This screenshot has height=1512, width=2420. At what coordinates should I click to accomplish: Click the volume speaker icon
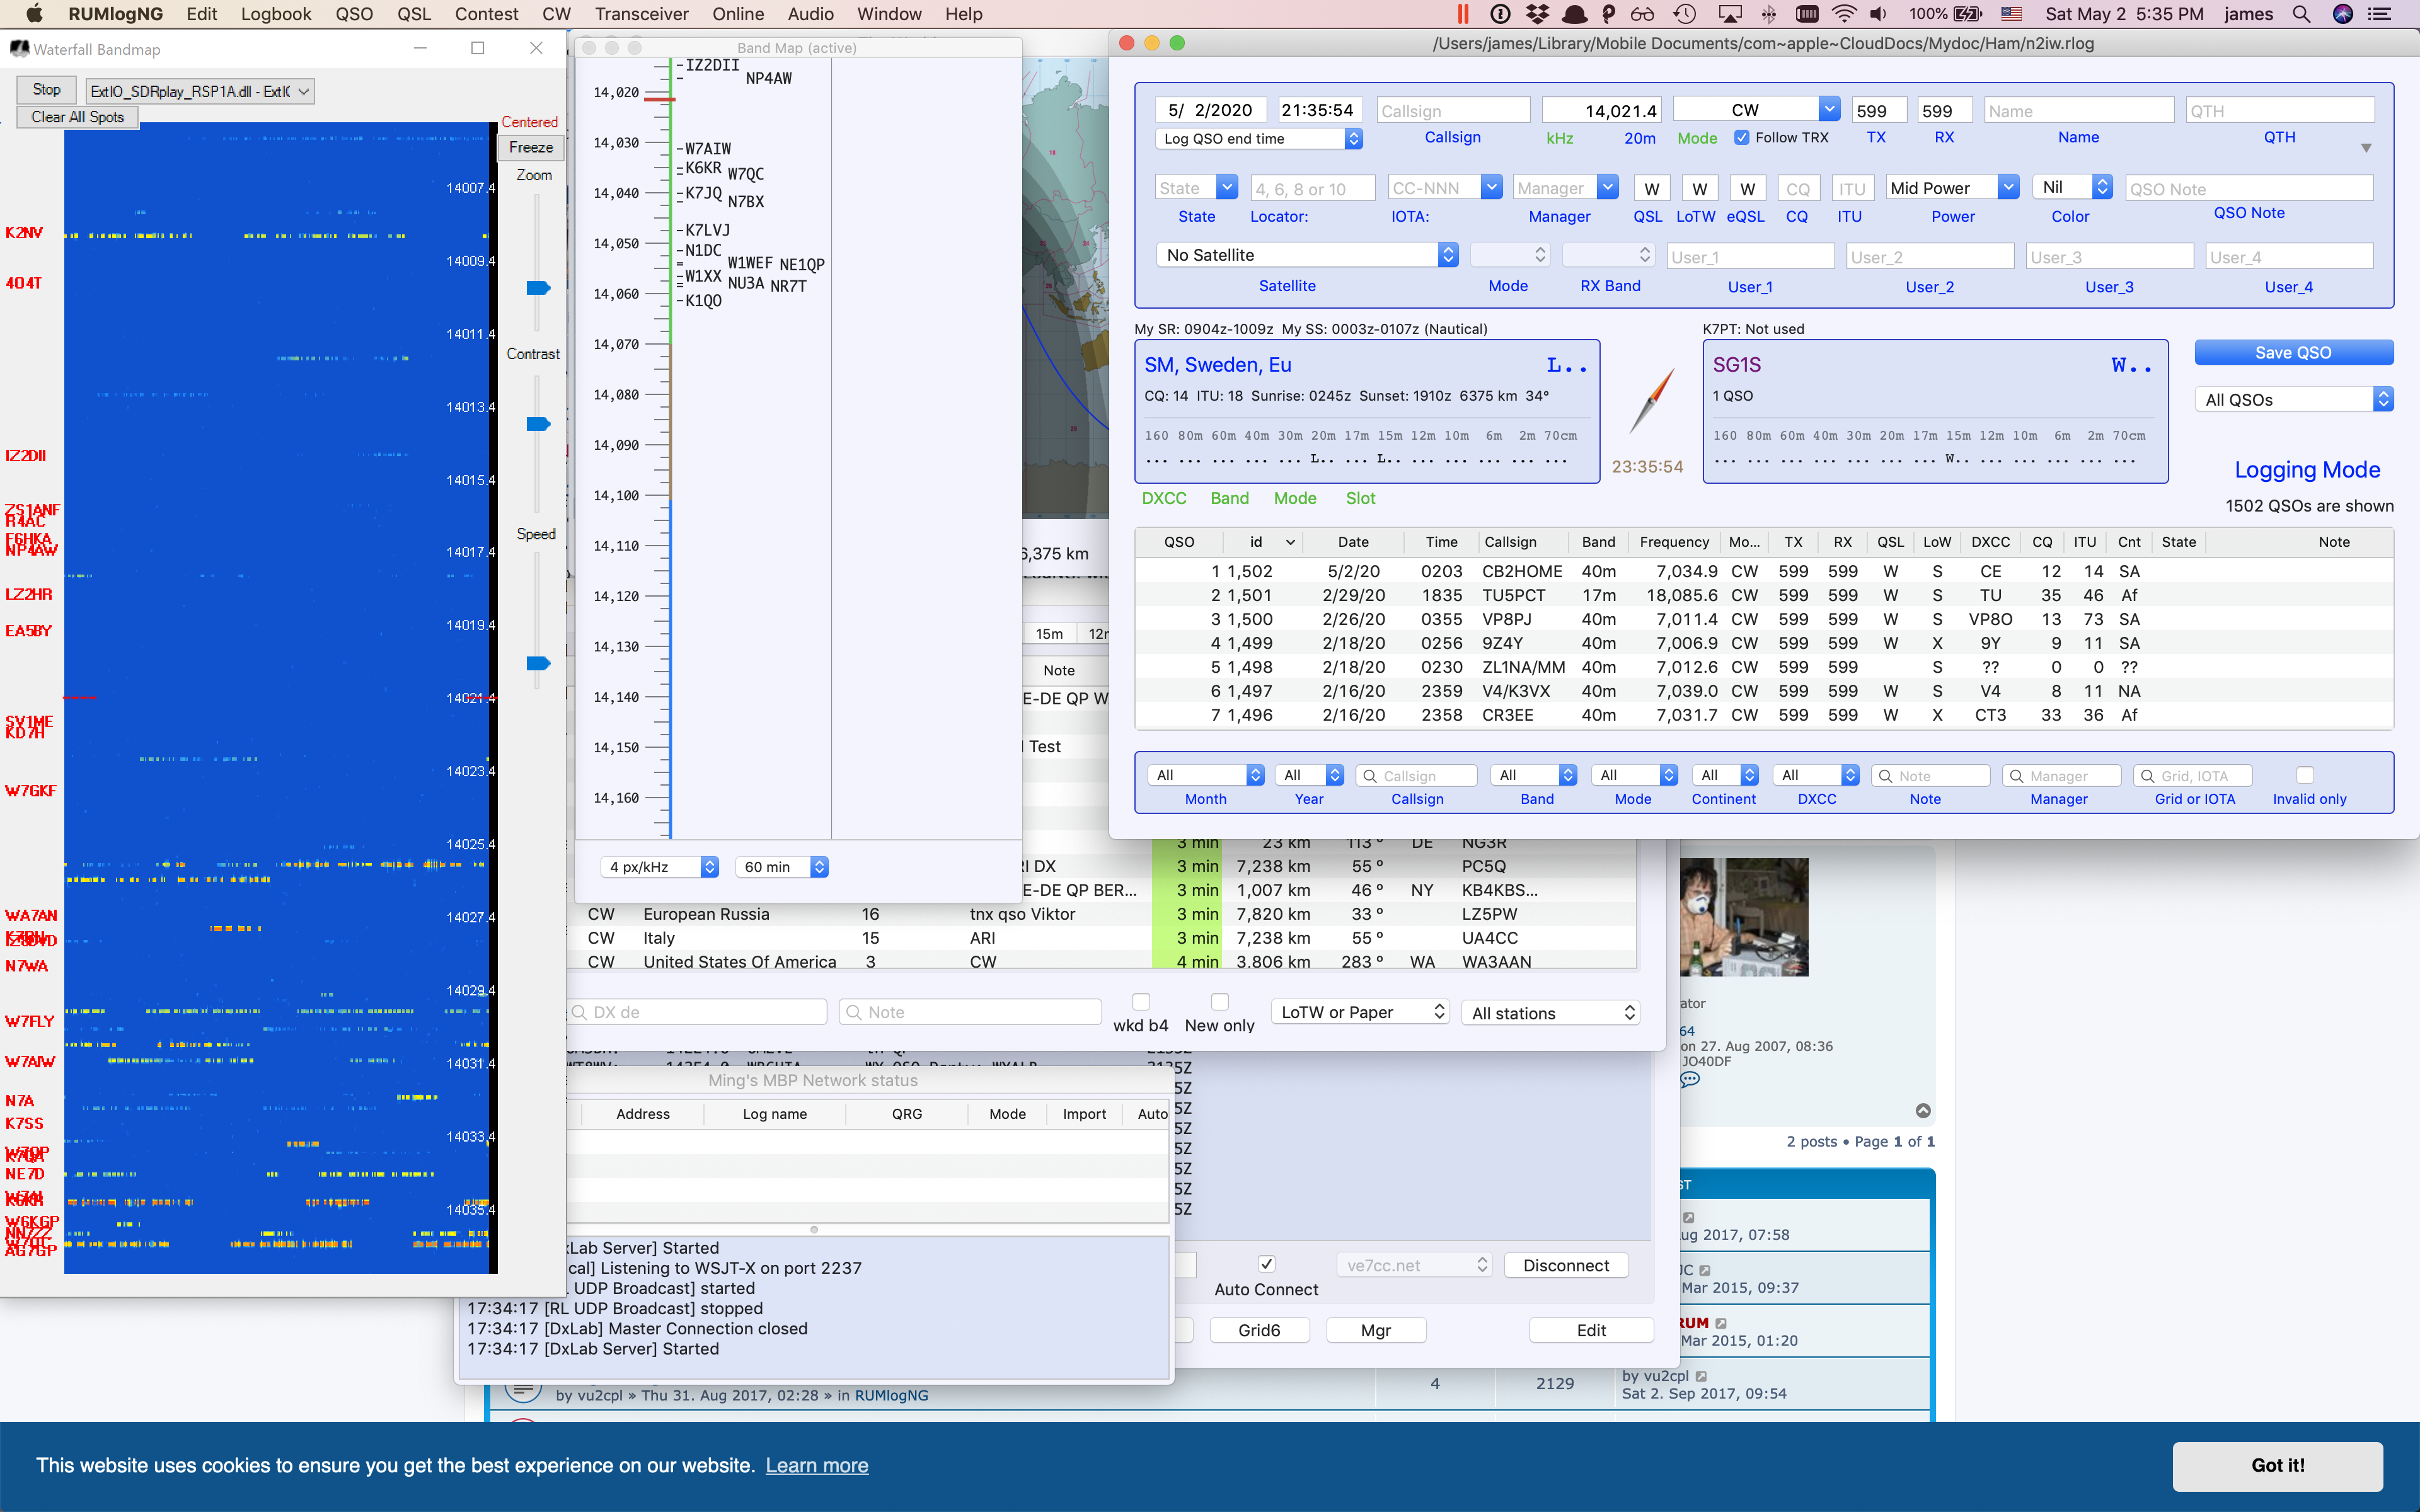[1879, 14]
